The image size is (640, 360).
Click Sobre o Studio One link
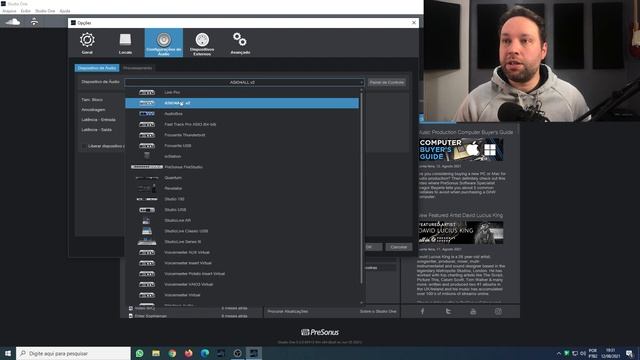click(x=378, y=311)
